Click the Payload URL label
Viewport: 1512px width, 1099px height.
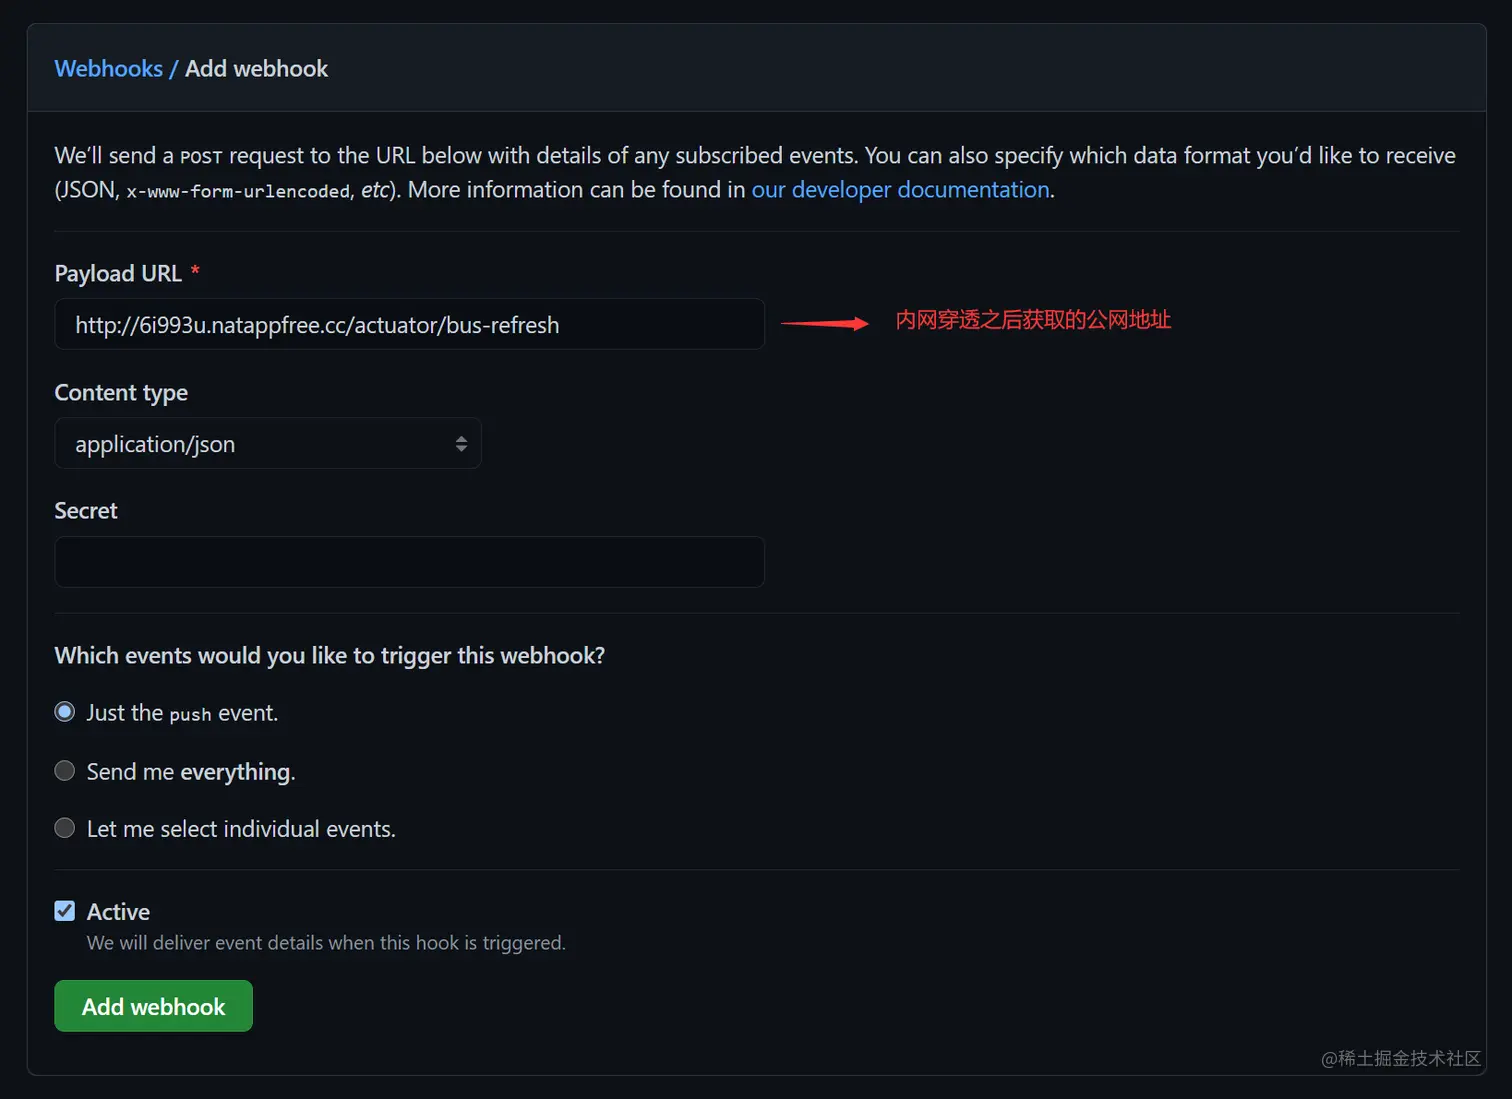pyautogui.click(x=118, y=273)
